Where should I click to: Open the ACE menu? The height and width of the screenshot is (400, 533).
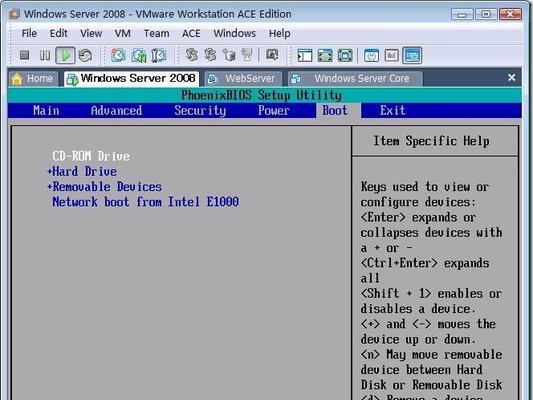191,33
